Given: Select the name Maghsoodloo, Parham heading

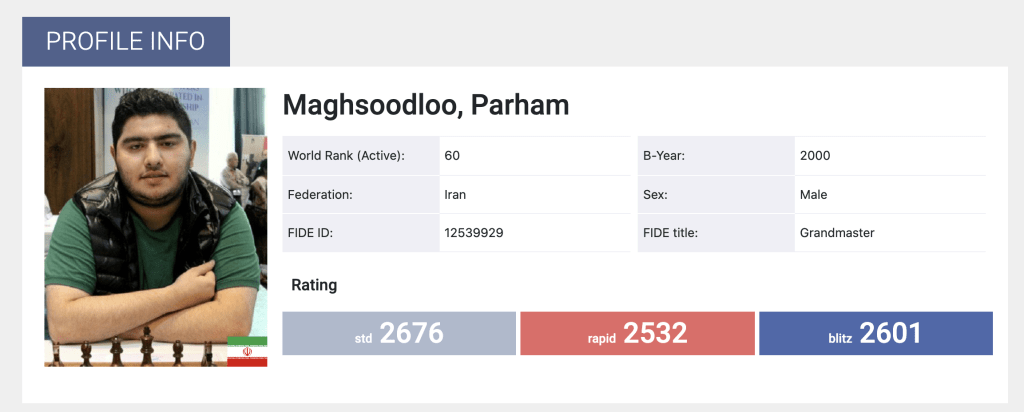Looking at the screenshot, I should click(x=425, y=105).
